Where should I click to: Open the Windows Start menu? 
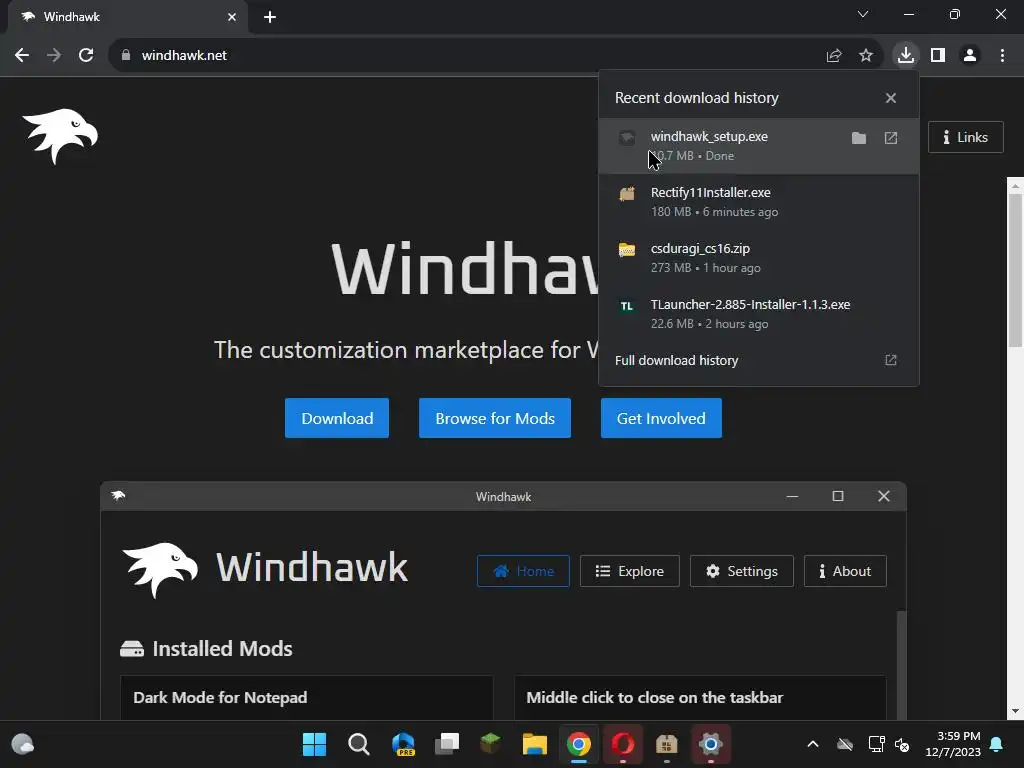click(314, 744)
